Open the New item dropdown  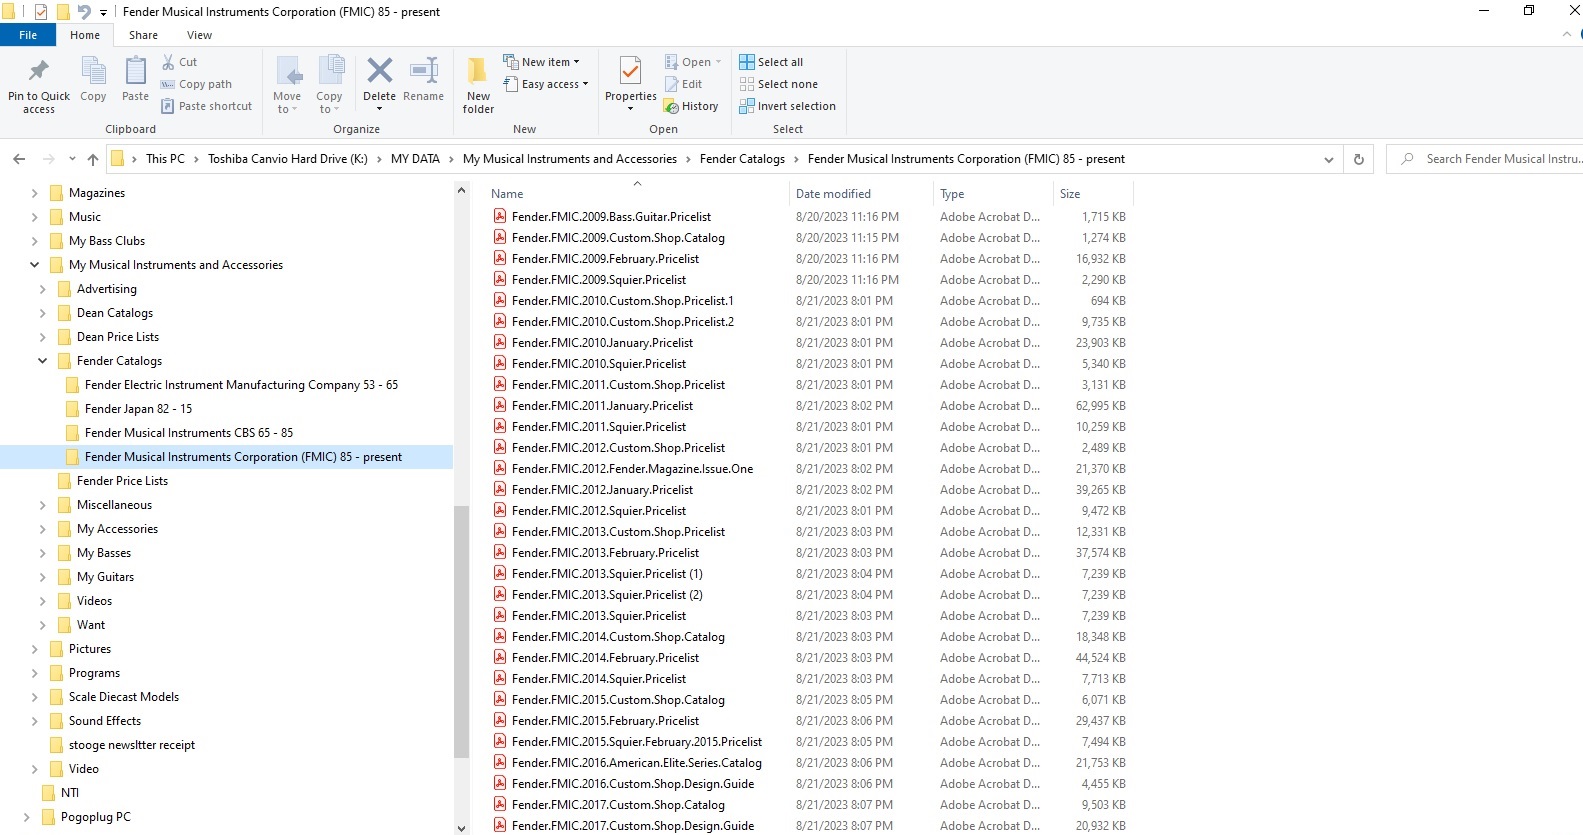[x=541, y=62]
